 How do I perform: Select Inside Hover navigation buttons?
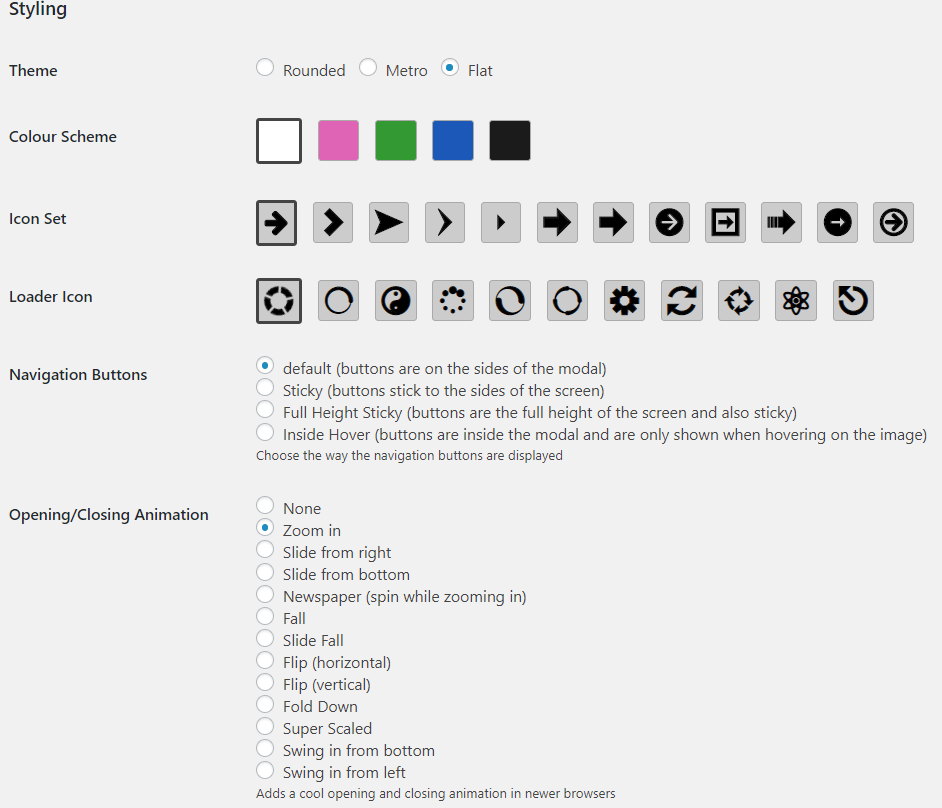coord(265,432)
